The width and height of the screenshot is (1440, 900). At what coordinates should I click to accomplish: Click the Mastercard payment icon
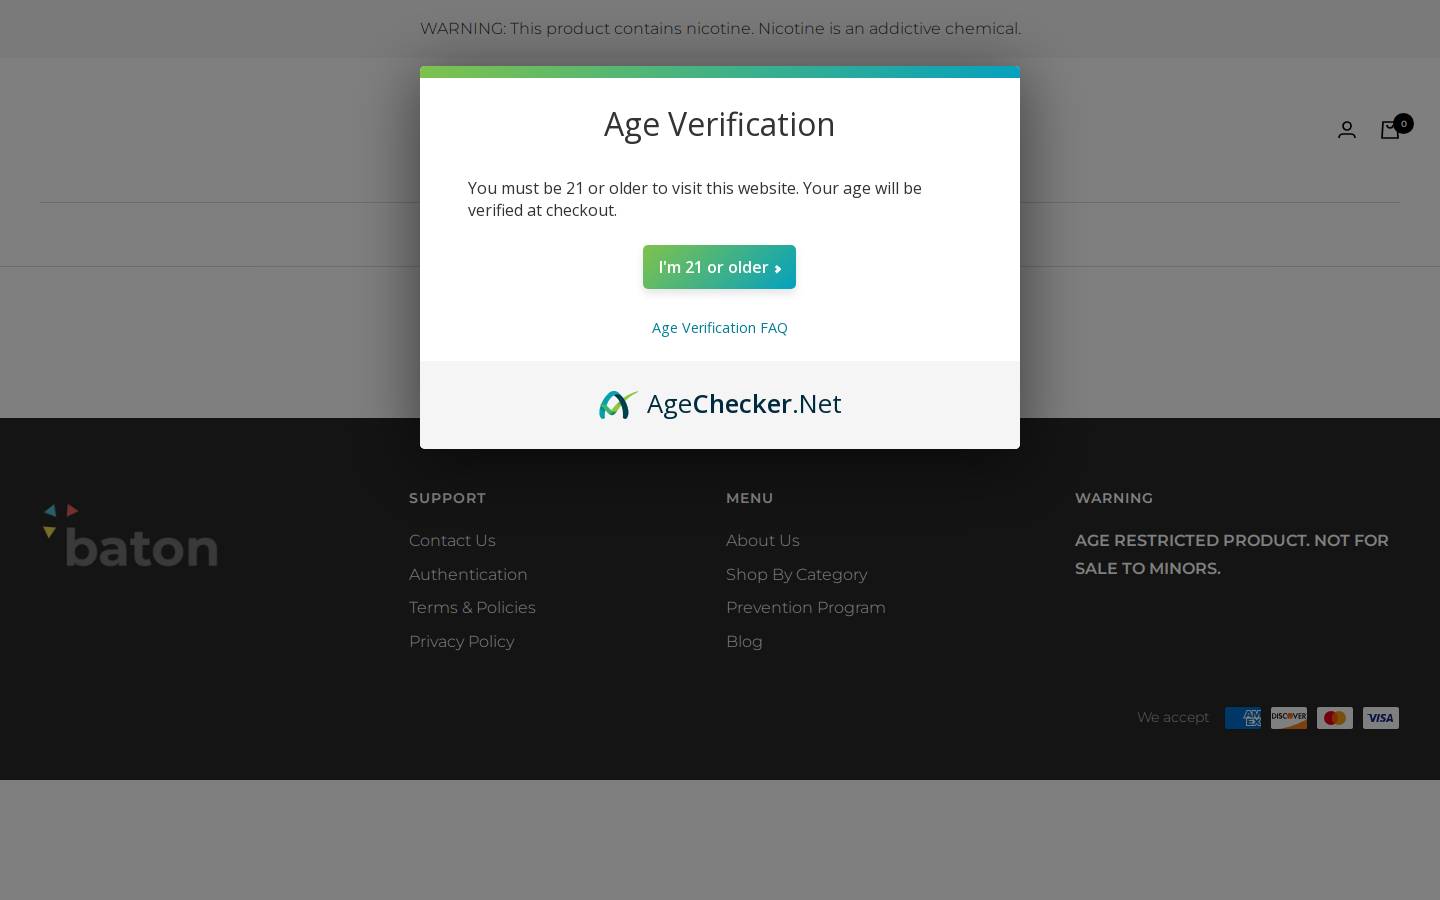coord(1335,718)
